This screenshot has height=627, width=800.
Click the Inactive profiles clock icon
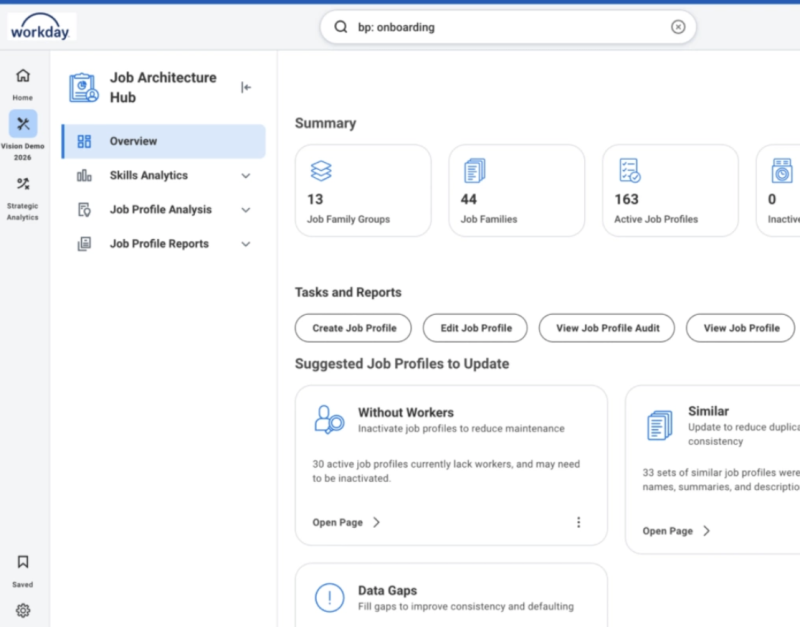[782, 170]
